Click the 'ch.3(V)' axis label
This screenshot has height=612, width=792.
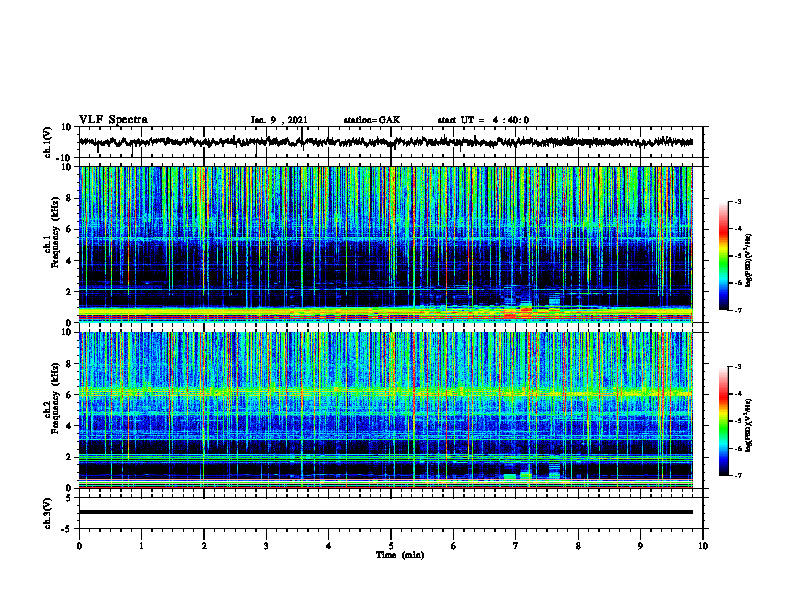tap(48, 513)
